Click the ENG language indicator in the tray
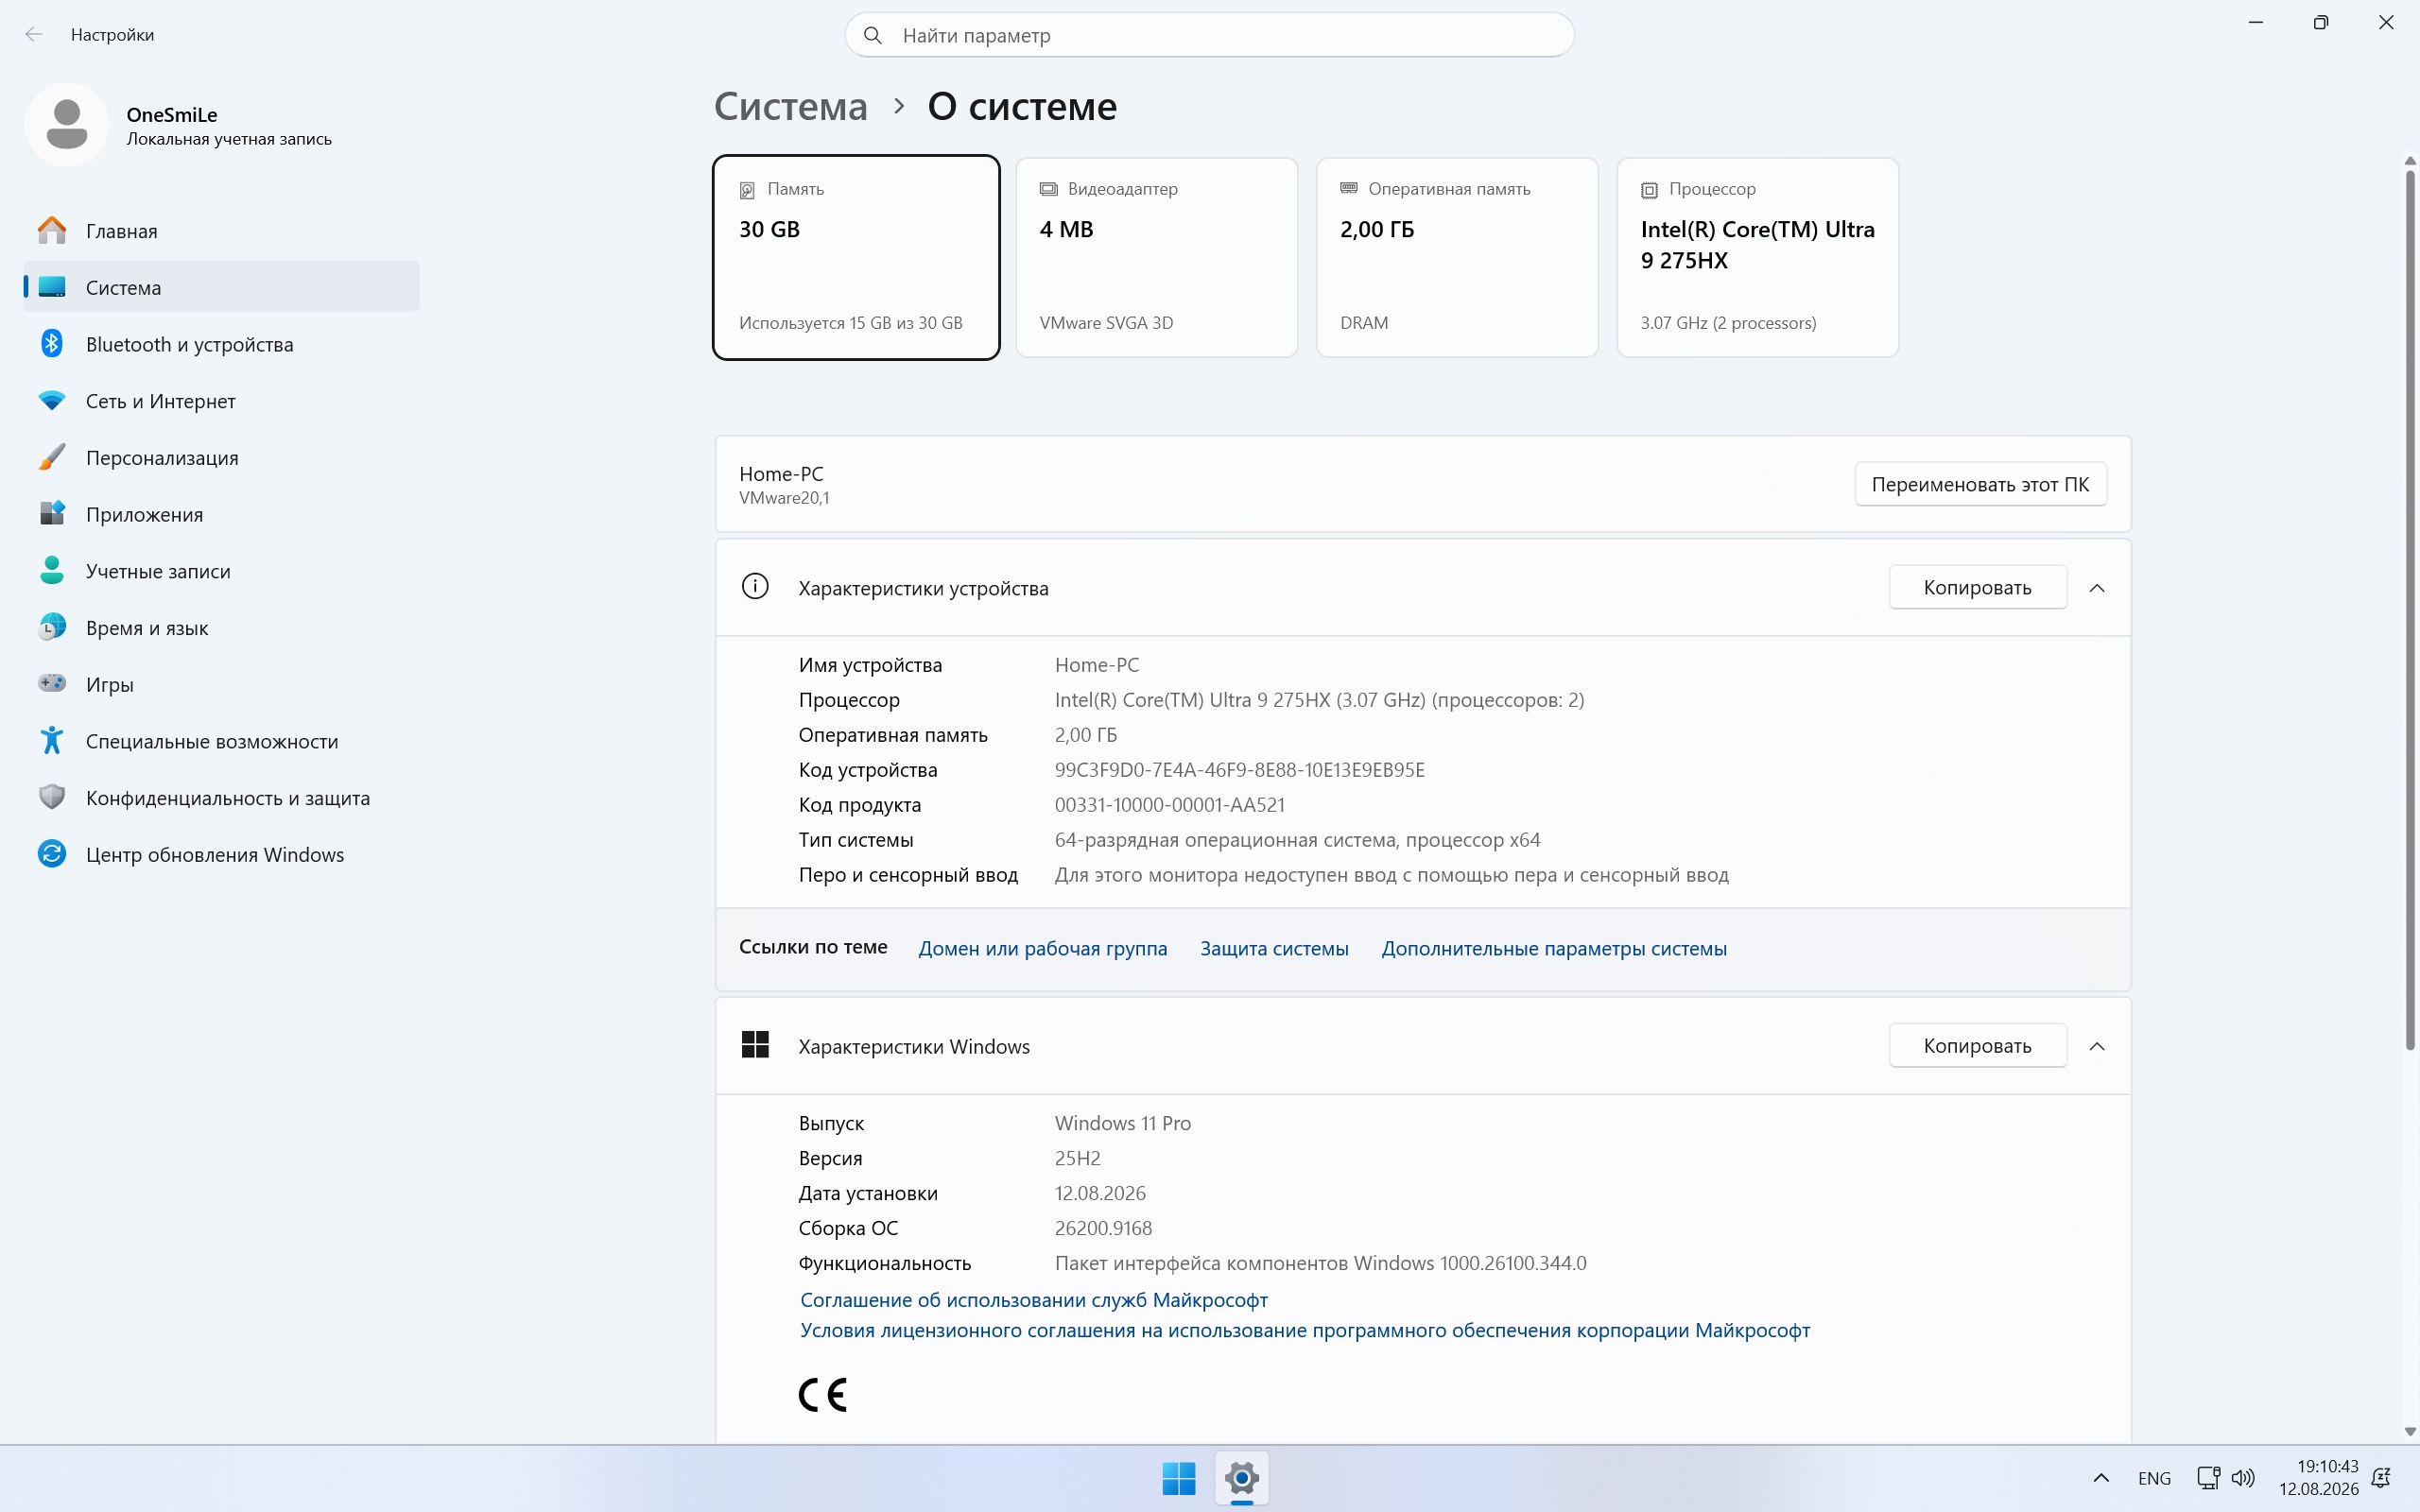 click(2154, 1478)
